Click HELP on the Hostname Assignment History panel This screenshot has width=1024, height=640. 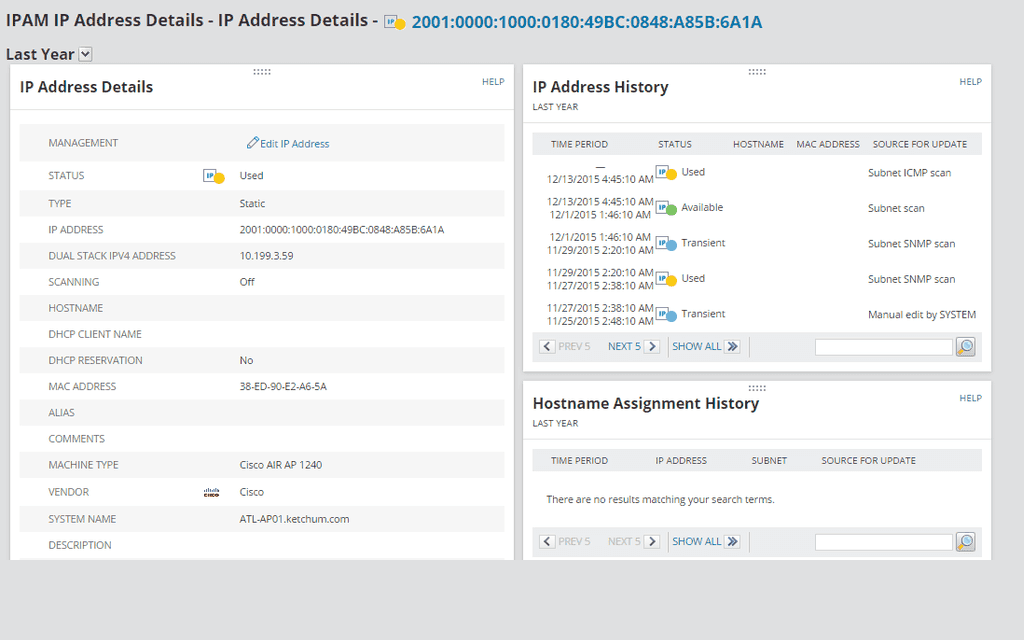970,397
